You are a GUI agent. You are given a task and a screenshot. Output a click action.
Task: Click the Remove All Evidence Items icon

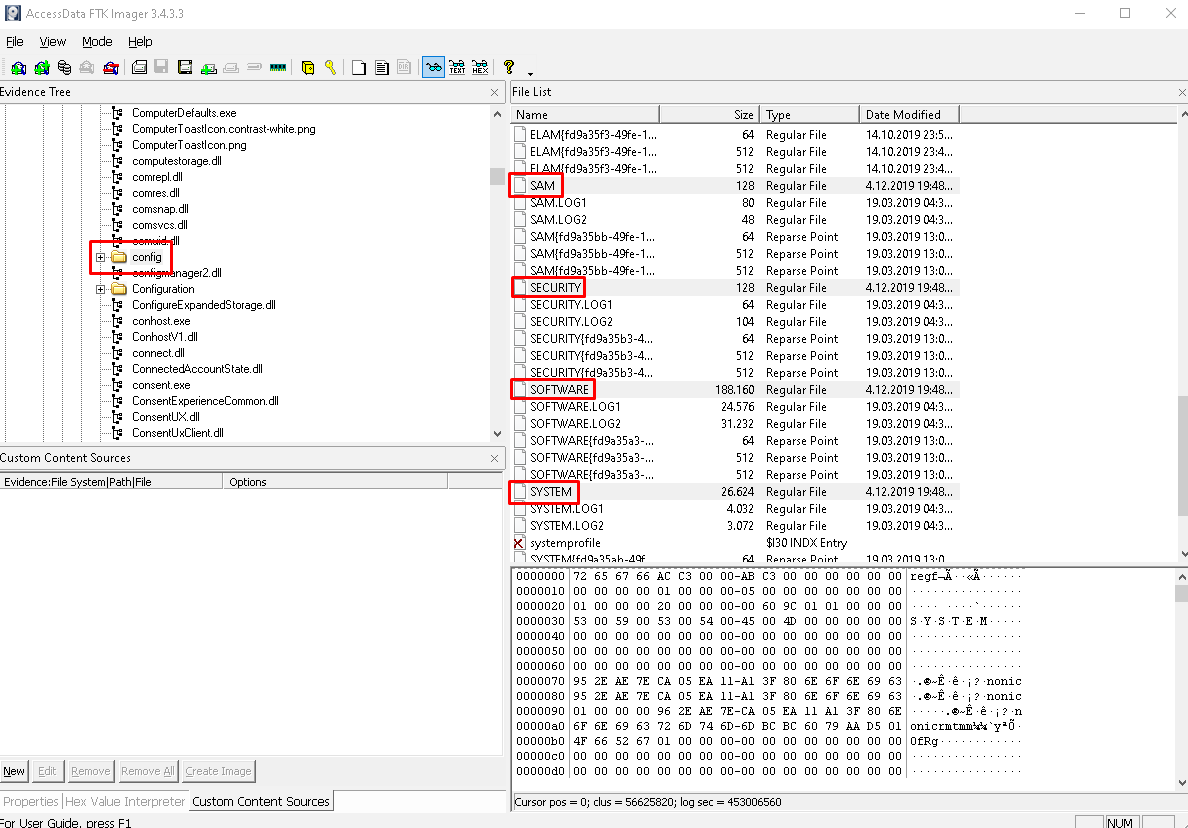click(111, 67)
